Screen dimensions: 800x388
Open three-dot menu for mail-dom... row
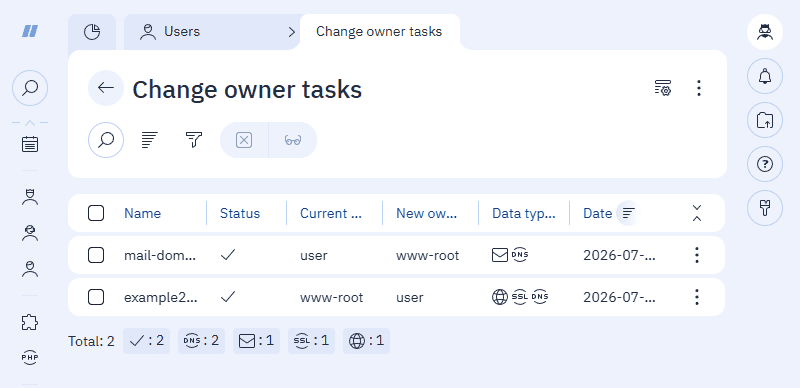tap(697, 255)
